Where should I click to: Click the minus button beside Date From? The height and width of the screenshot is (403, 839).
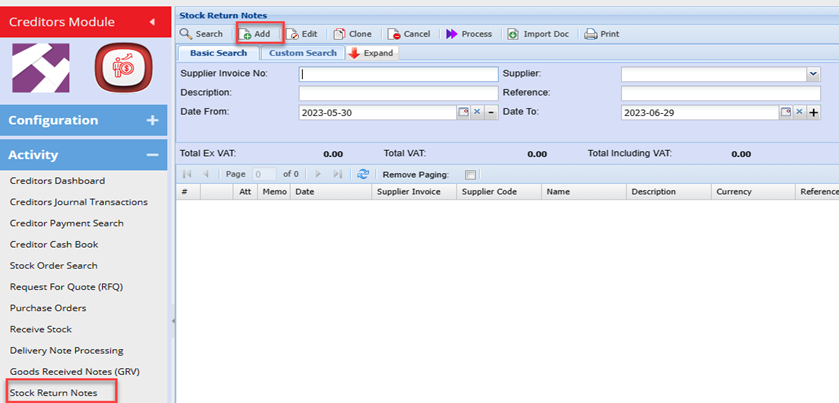tap(491, 112)
